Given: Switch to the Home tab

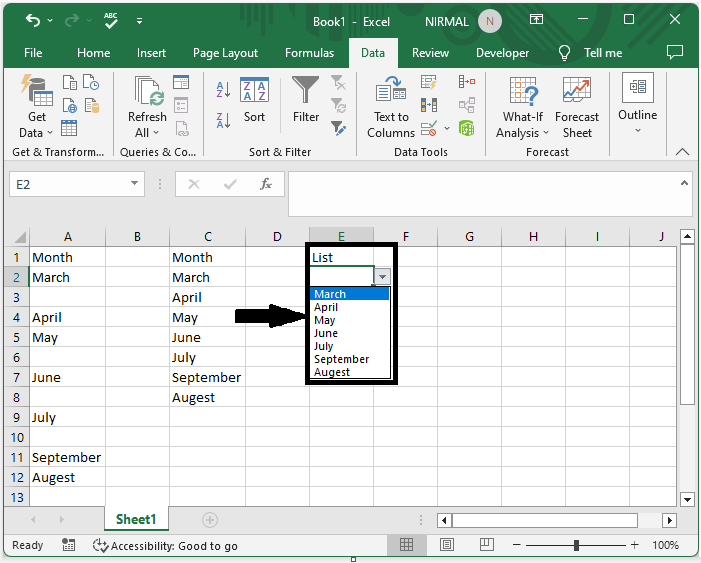Looking at the screenshot, I should [93, 53].
